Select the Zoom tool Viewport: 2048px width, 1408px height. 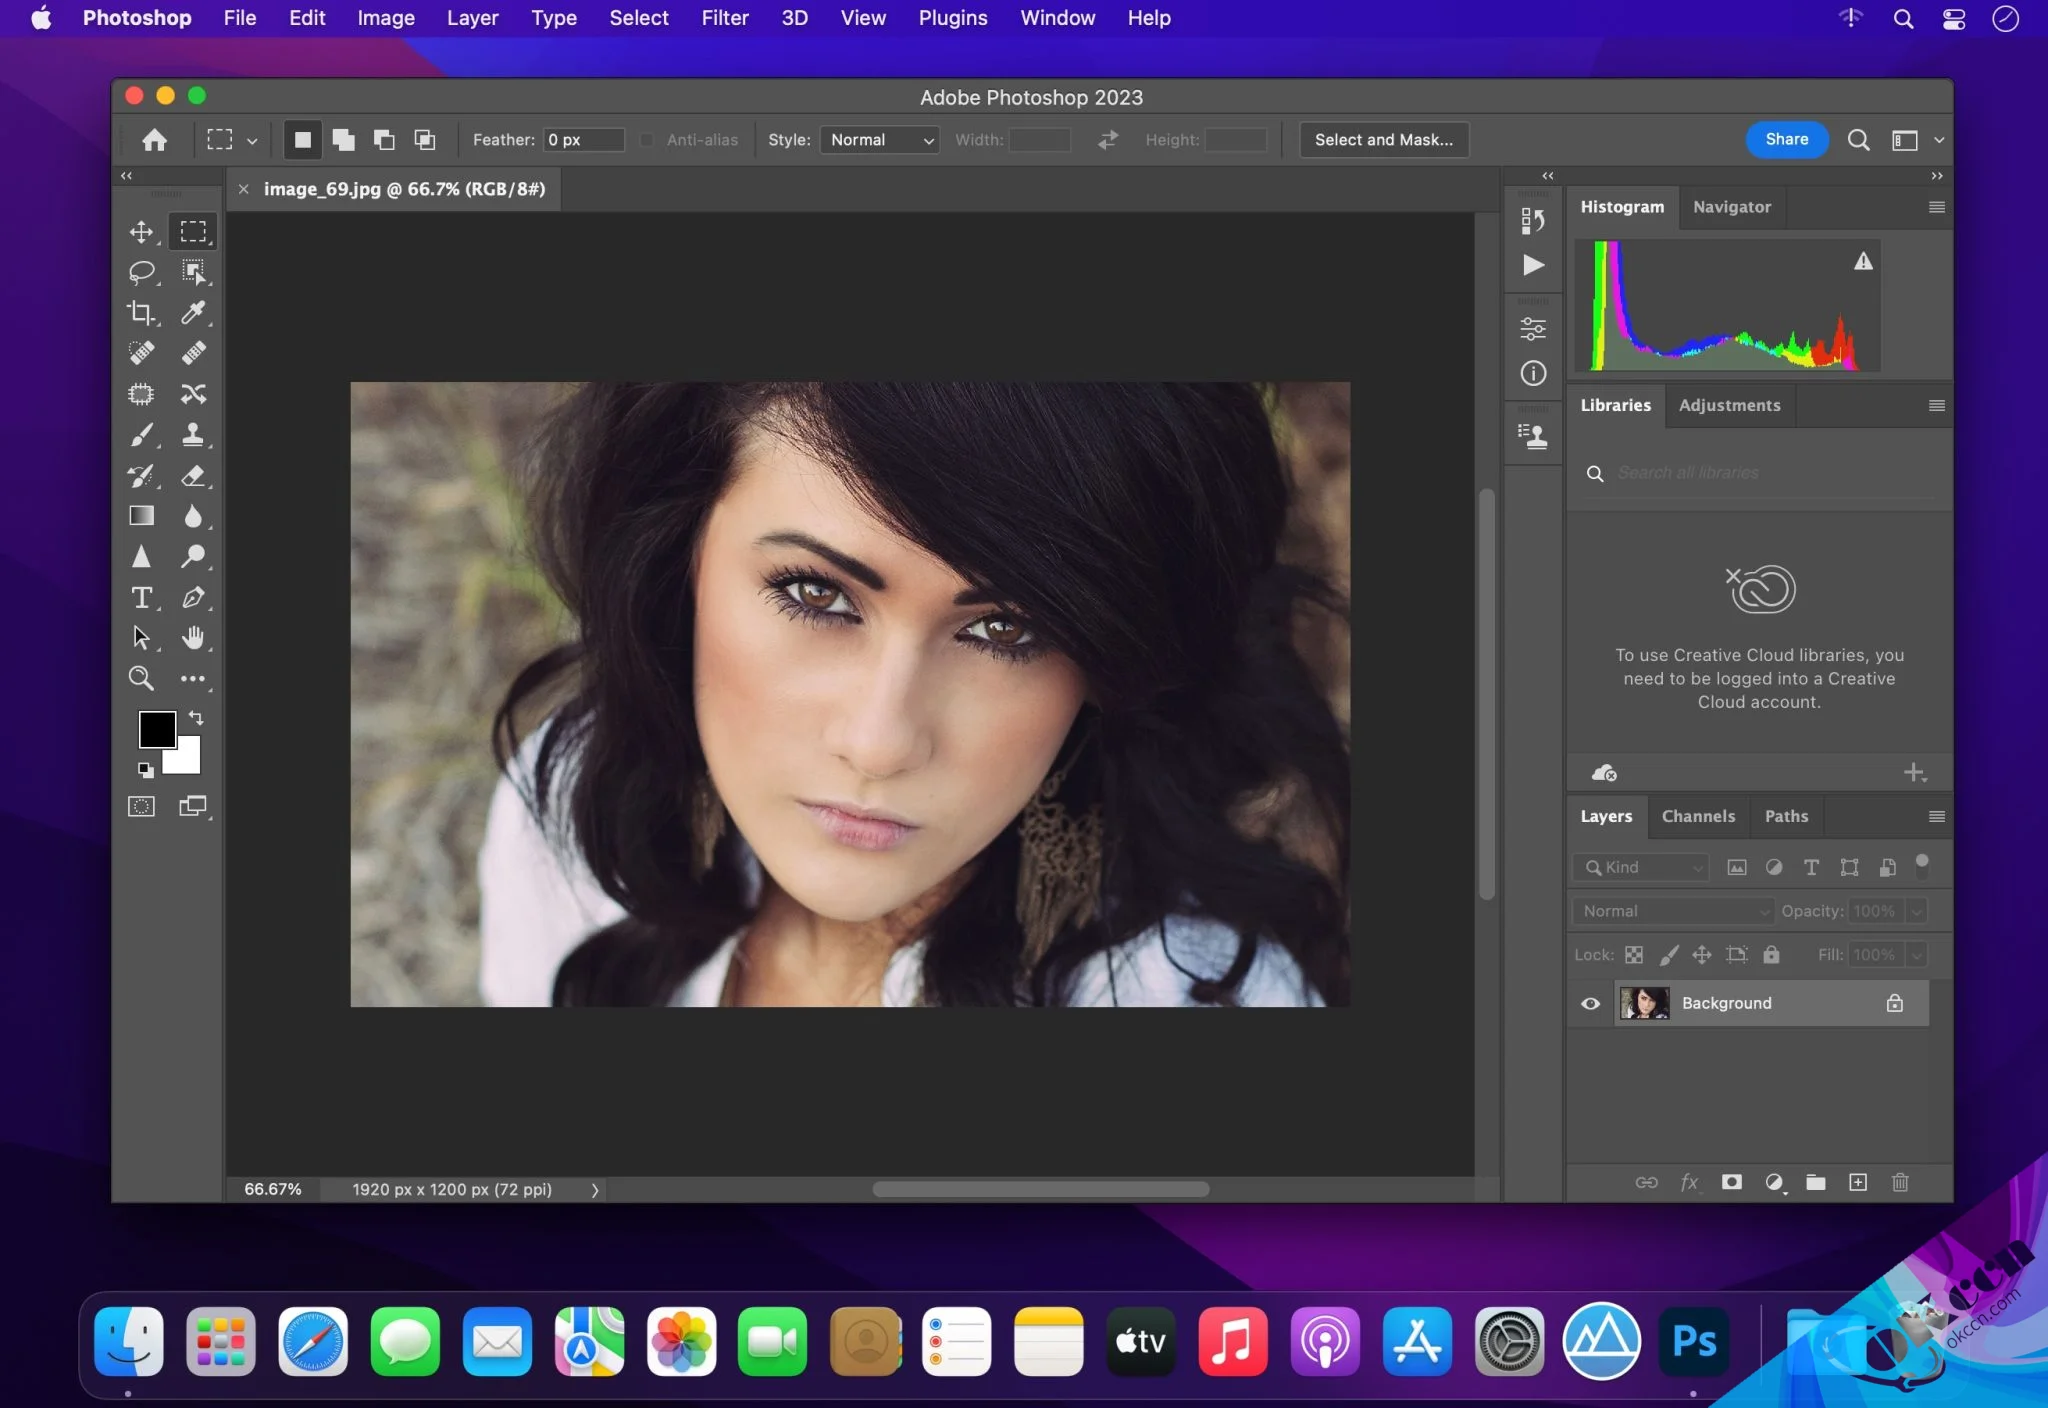141,679
